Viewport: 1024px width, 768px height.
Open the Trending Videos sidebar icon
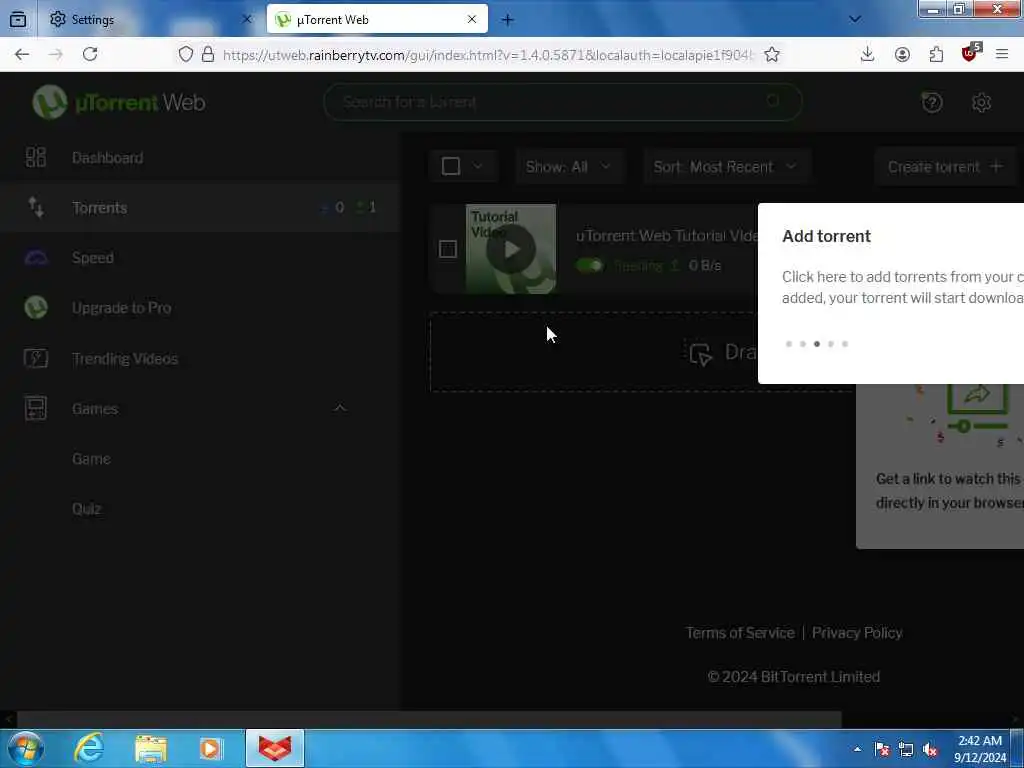[36, 359]
